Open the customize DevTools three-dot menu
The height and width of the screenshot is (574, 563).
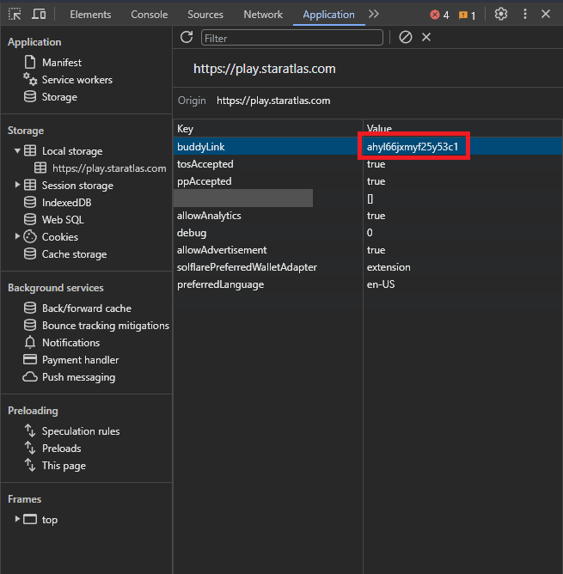525,14
